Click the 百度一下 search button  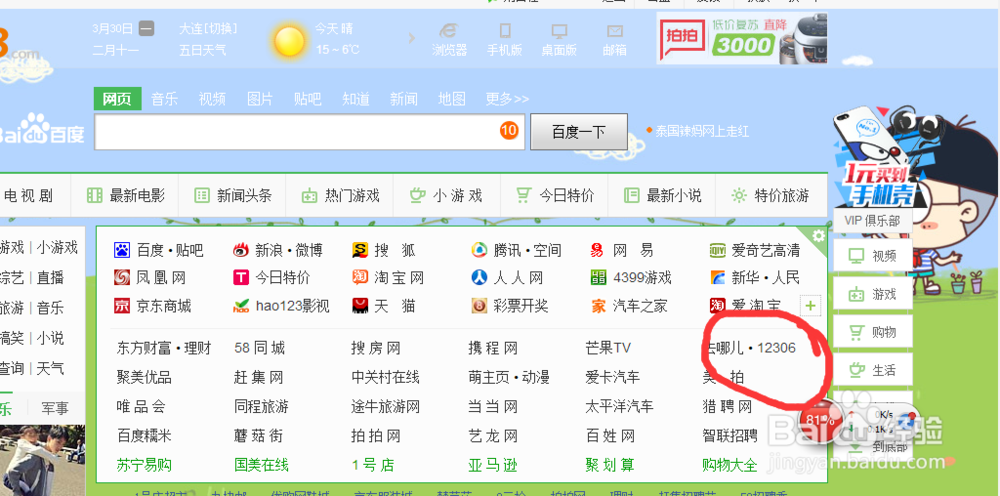[x=578, y=132]
